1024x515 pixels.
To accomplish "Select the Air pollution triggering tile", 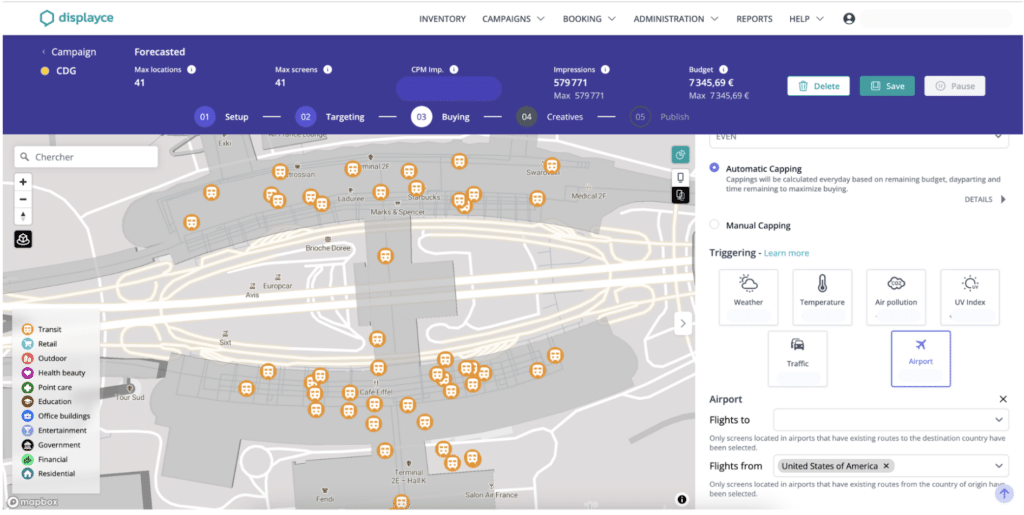I will coord(896,297).
